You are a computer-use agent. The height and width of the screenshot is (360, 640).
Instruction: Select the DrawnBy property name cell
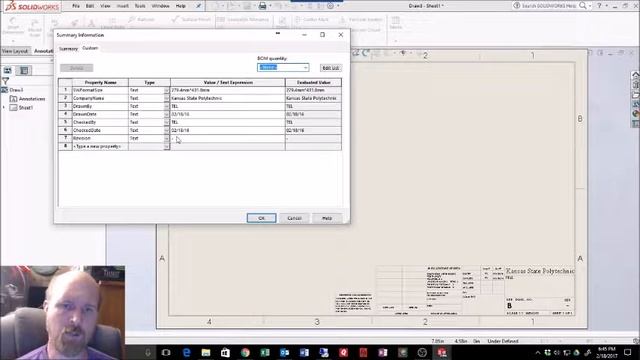pyautogui.click(x=100, y=106)
